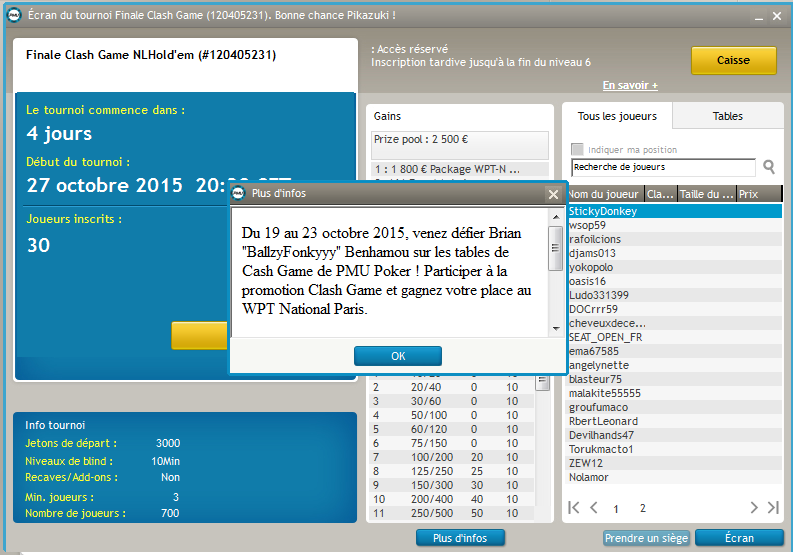Tick the Indiquer ma position checkbox
793x555 pixels.
point(577,149)
